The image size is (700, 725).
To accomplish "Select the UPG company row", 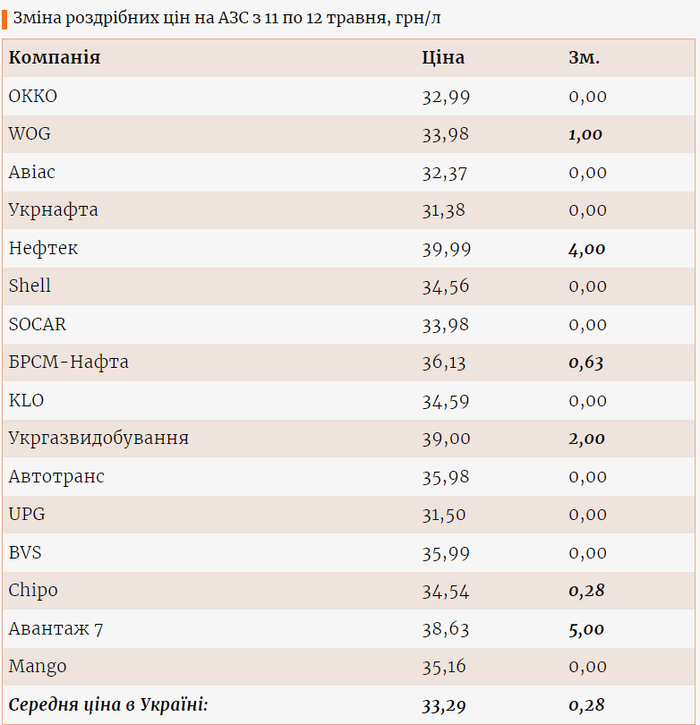I will [26, 514].
